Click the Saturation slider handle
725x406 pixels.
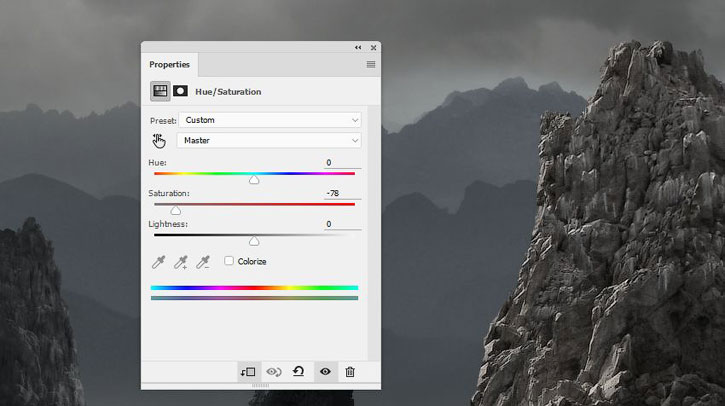tap(175, 211)
